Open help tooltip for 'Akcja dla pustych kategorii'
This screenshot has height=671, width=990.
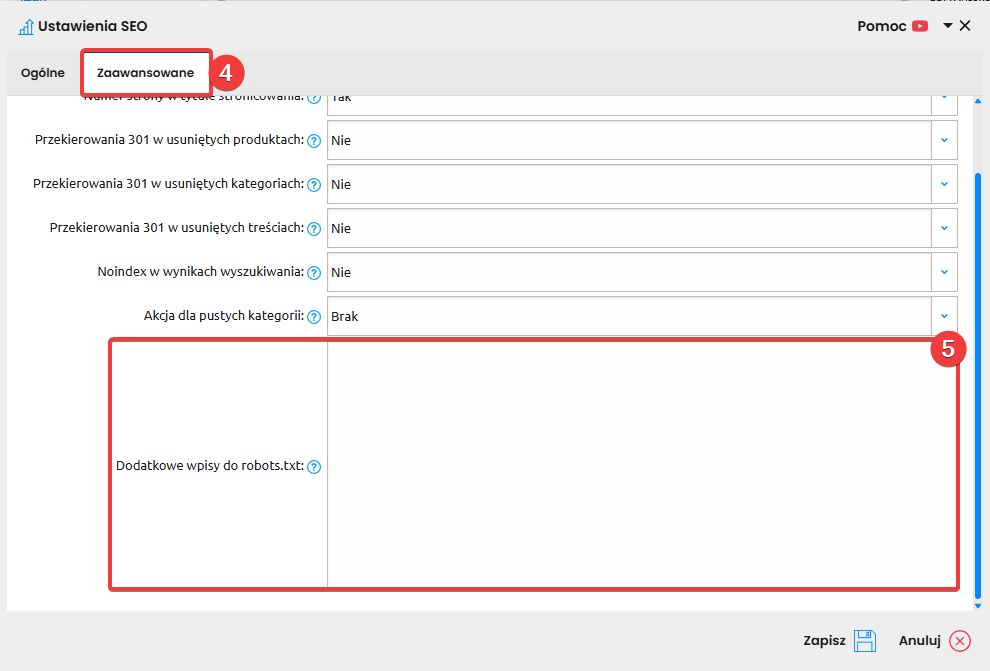pyautogui.click(x=314, y=317)
